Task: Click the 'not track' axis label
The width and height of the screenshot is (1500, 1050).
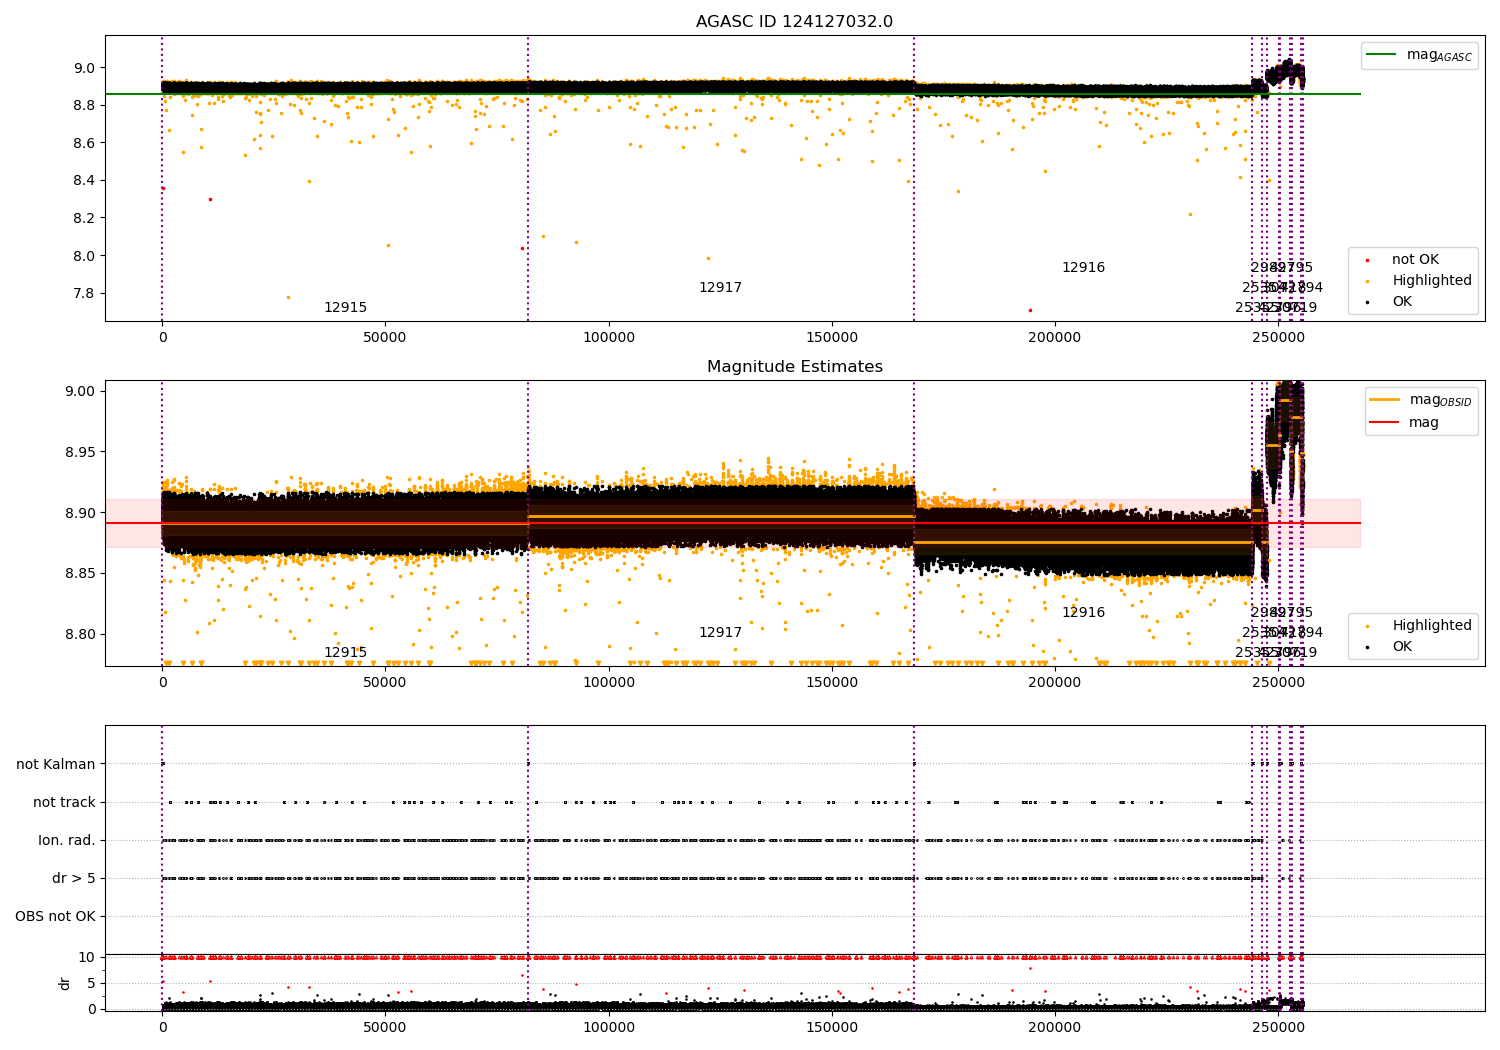Action: click(64, 803)
